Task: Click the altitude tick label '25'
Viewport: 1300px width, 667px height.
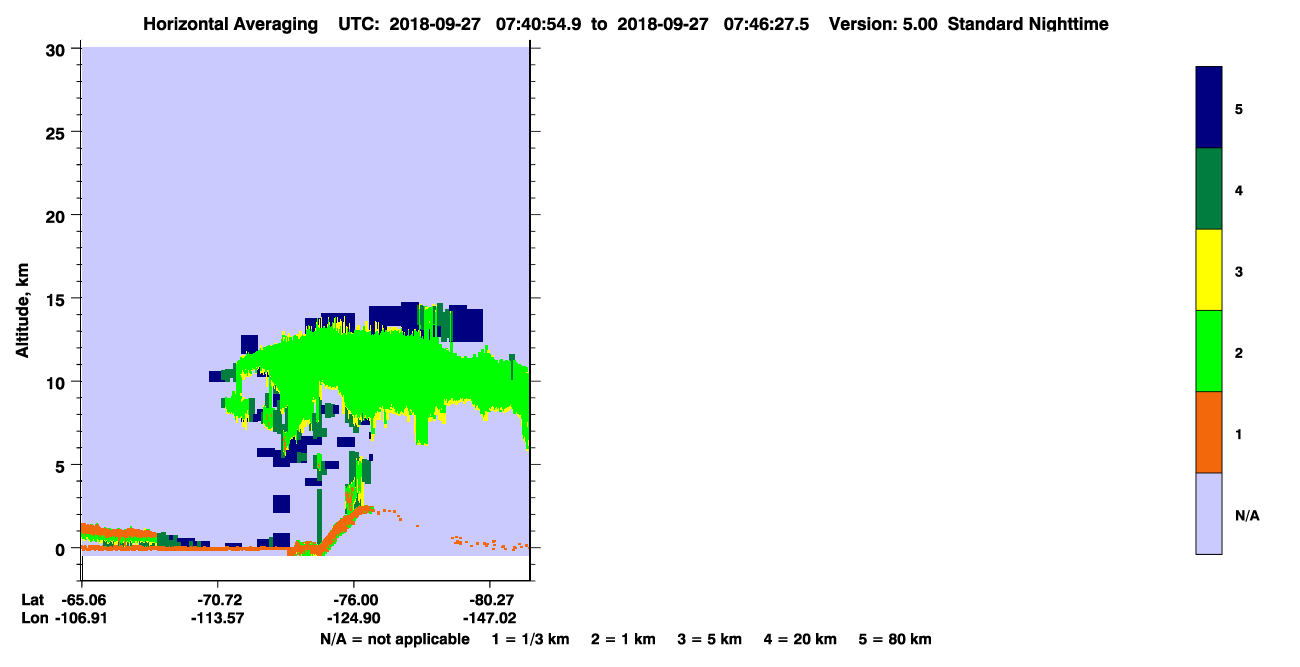Action: [58, 132]
